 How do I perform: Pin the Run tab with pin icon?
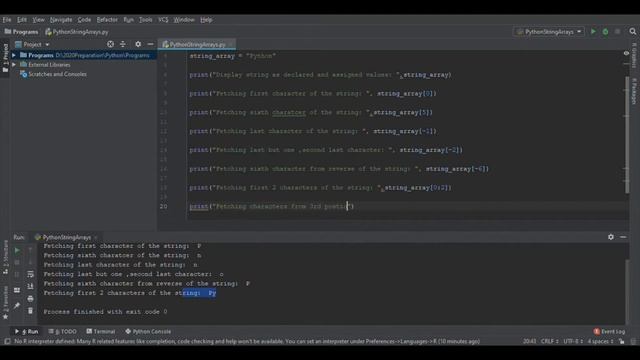tap(17, 305)
